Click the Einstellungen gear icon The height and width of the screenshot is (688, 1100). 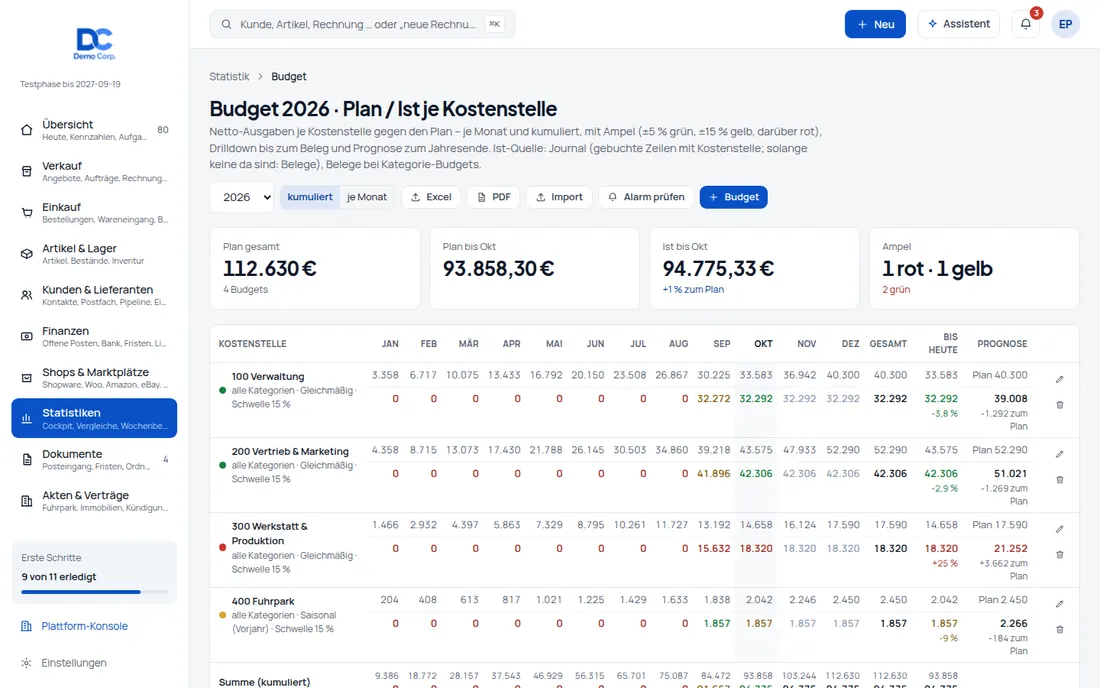[x=26, y=663]
